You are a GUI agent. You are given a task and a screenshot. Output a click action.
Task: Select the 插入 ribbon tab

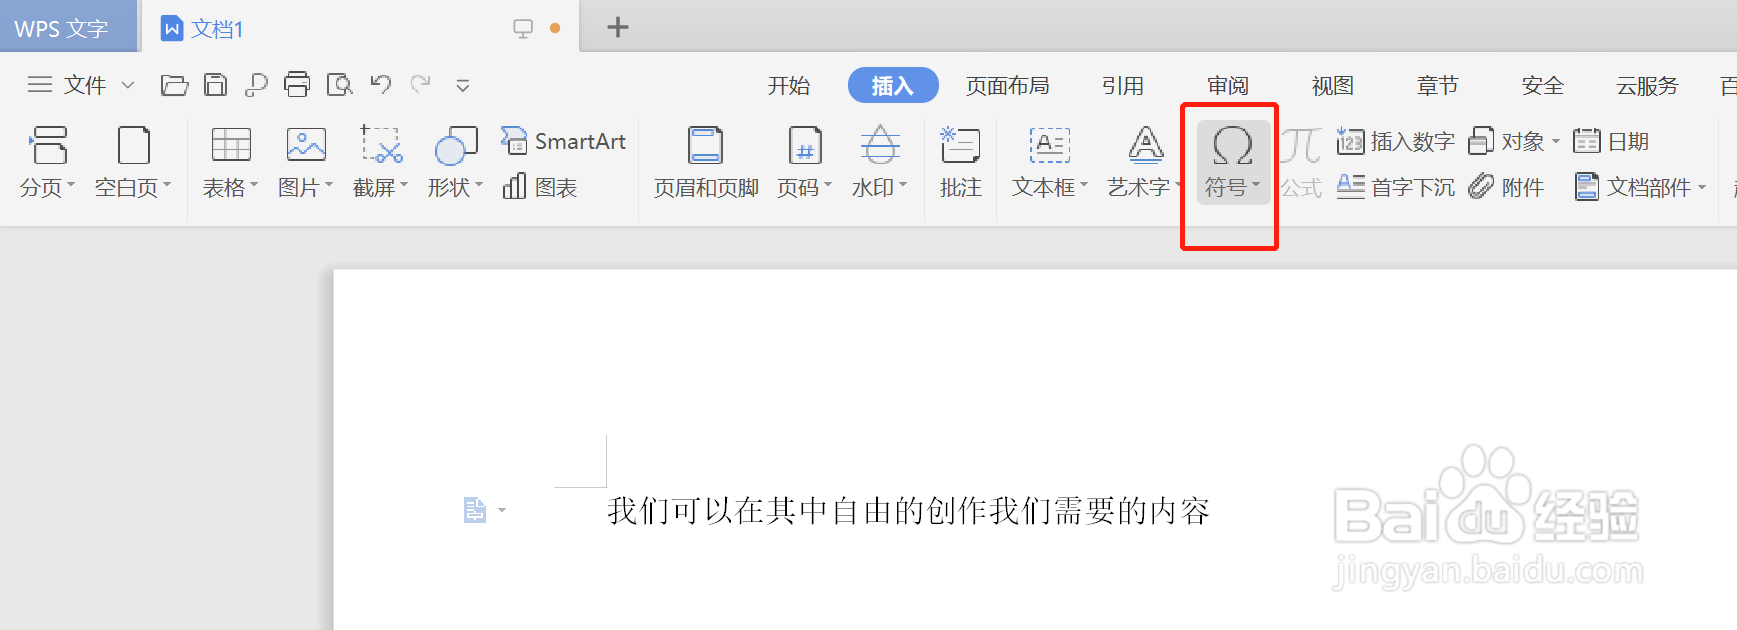893,86
